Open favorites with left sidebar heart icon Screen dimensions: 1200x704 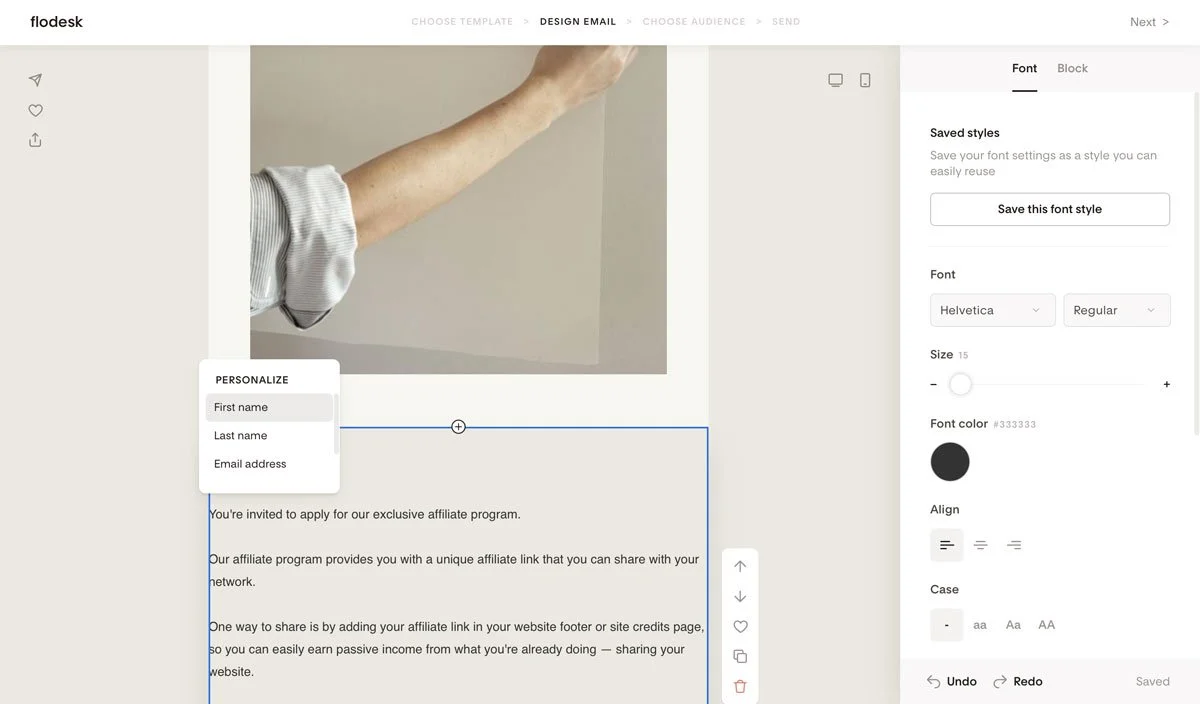tap(35, 110)
